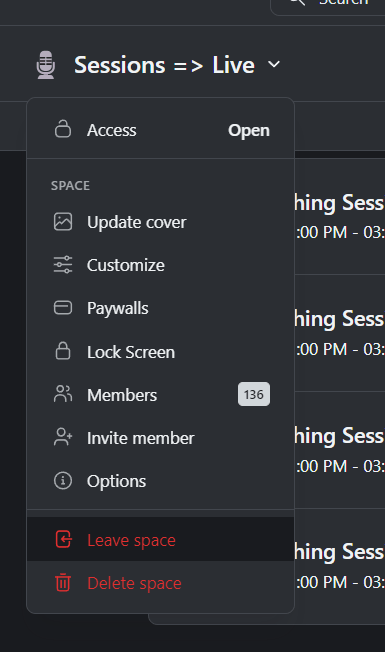
Task: Open the Members list
Action: pyautogui.click(x=160, y=395)
